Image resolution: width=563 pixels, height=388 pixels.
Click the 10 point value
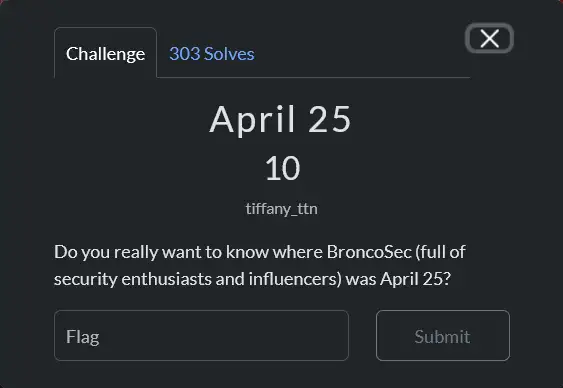(282, 168)
